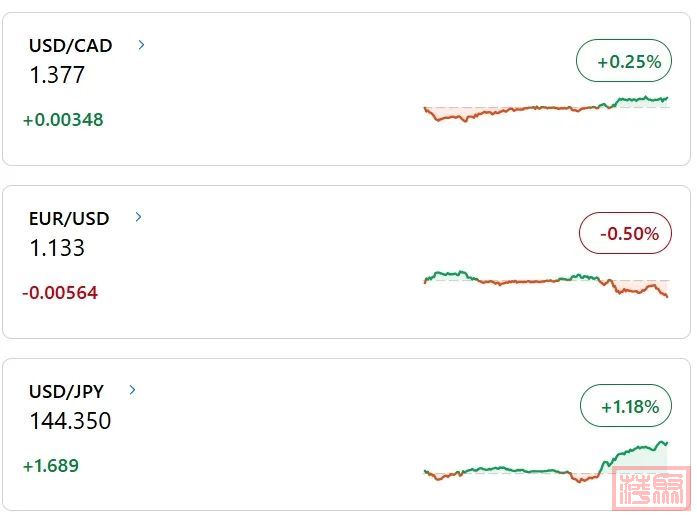This screenshot has width=697, height=516.
Task: Select the 1.133 EUR/USD rate
Action: (57, 248)
